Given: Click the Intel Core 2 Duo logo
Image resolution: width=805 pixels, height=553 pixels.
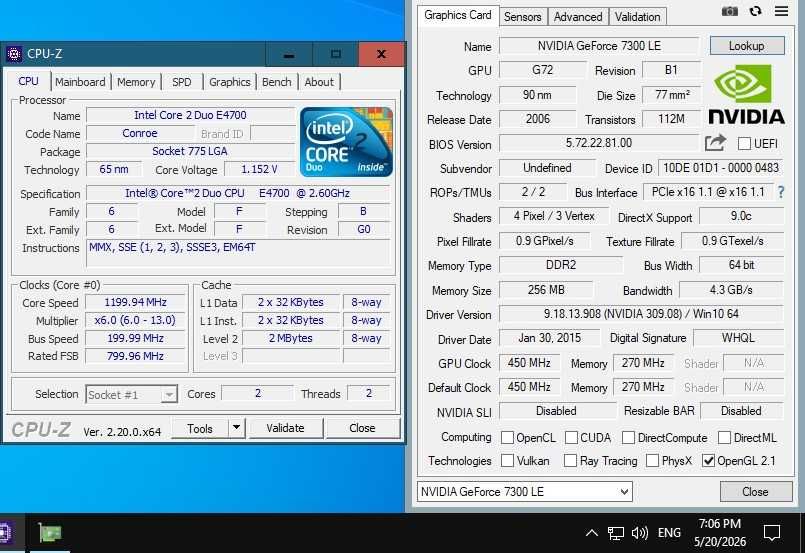Looking at the screenshot, I should [x=346, y=142].
